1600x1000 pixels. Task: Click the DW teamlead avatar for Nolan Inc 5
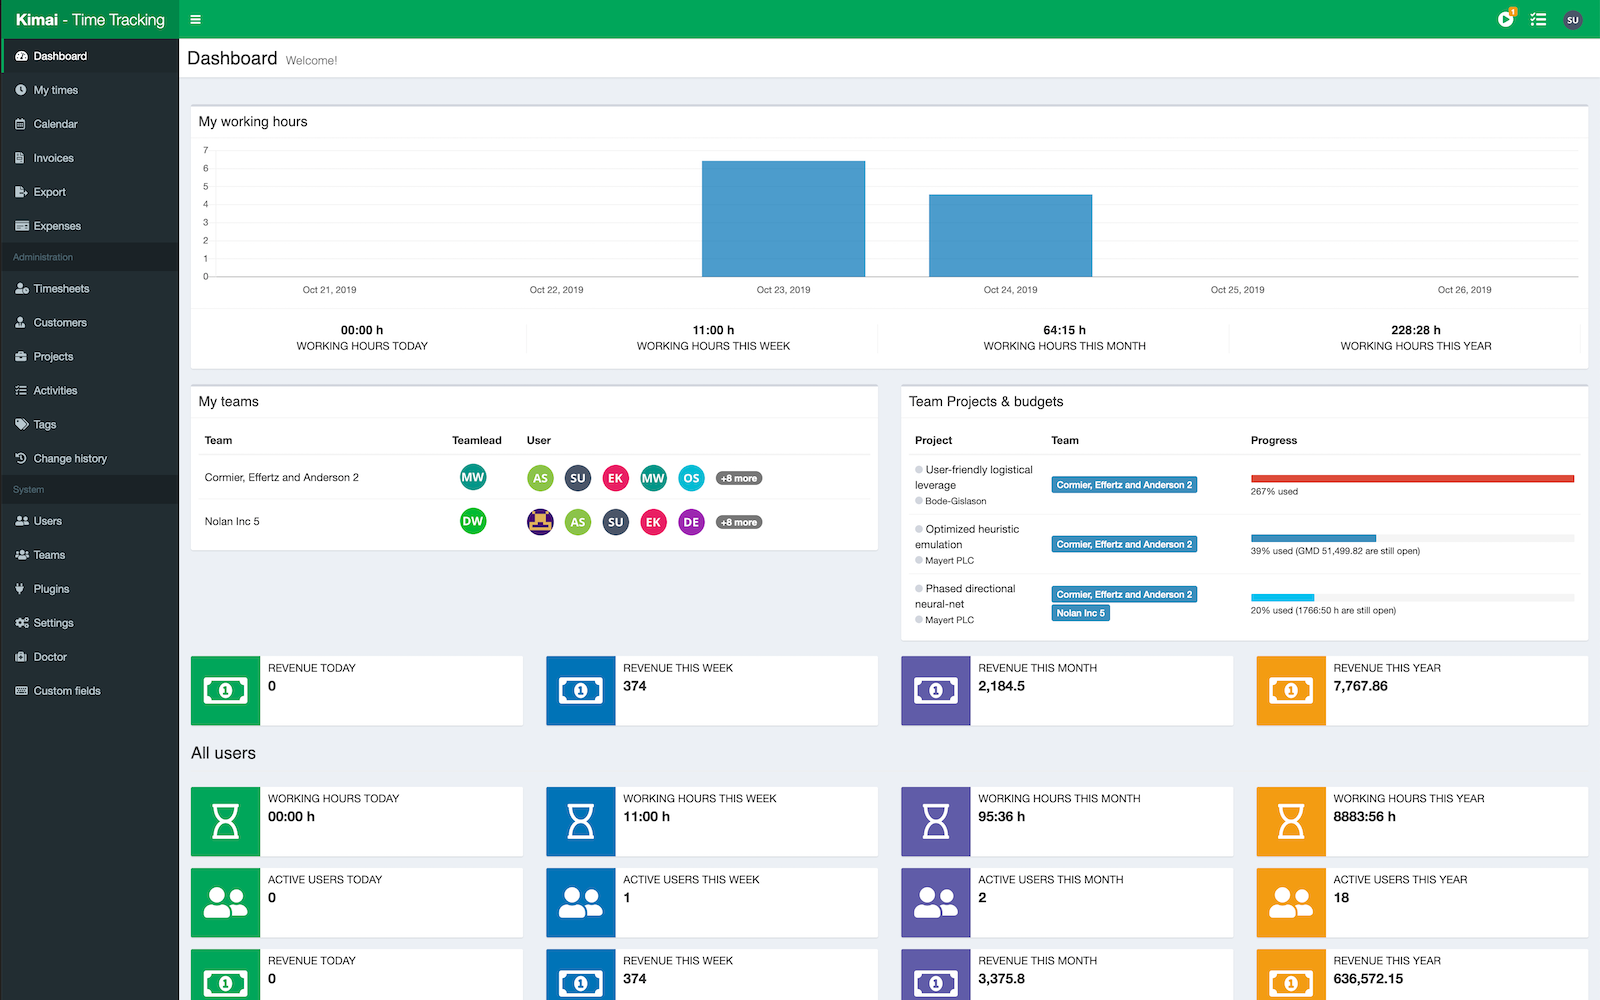tap(473, 521)
